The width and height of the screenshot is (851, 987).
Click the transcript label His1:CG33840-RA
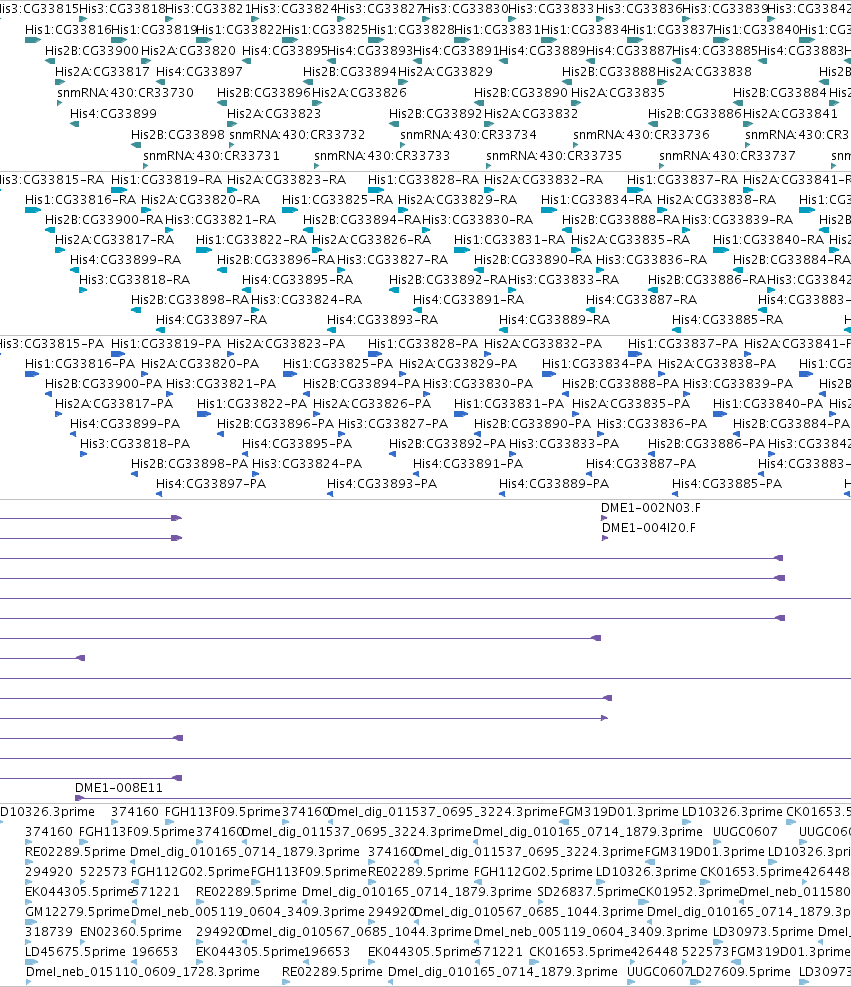[x=769, y=240]
